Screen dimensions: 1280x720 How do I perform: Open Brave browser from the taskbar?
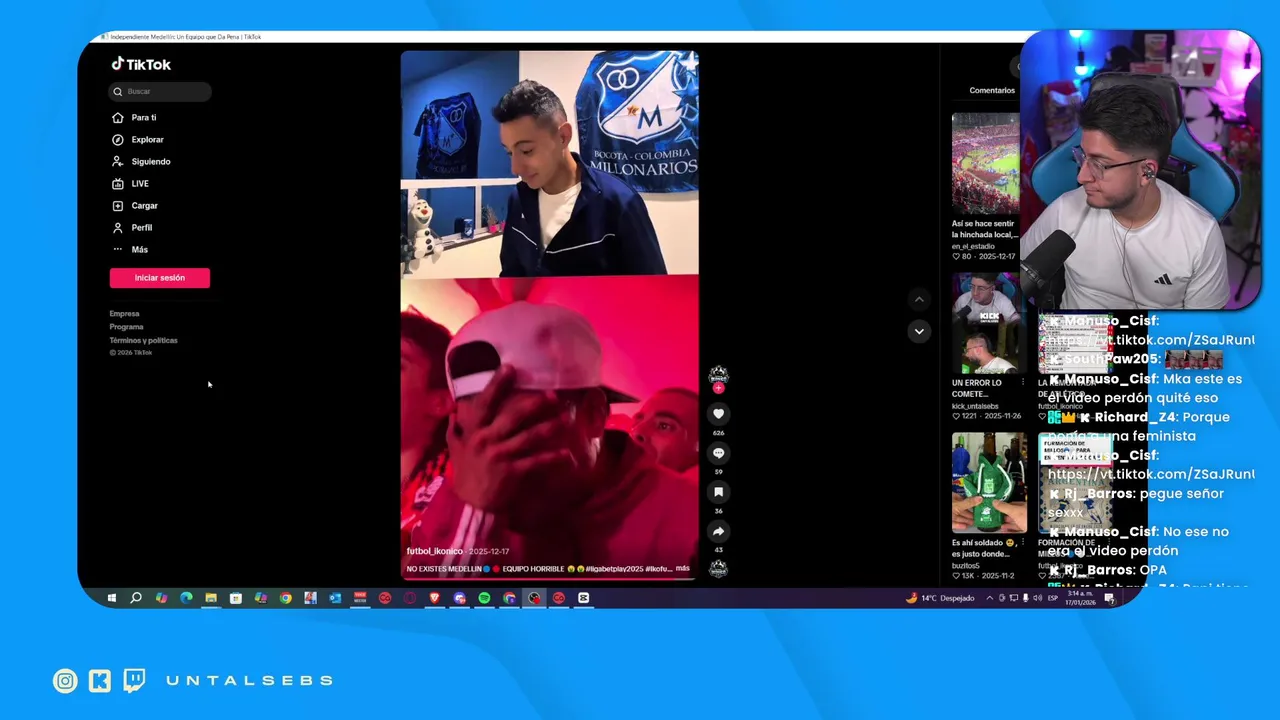pos(434,598)
